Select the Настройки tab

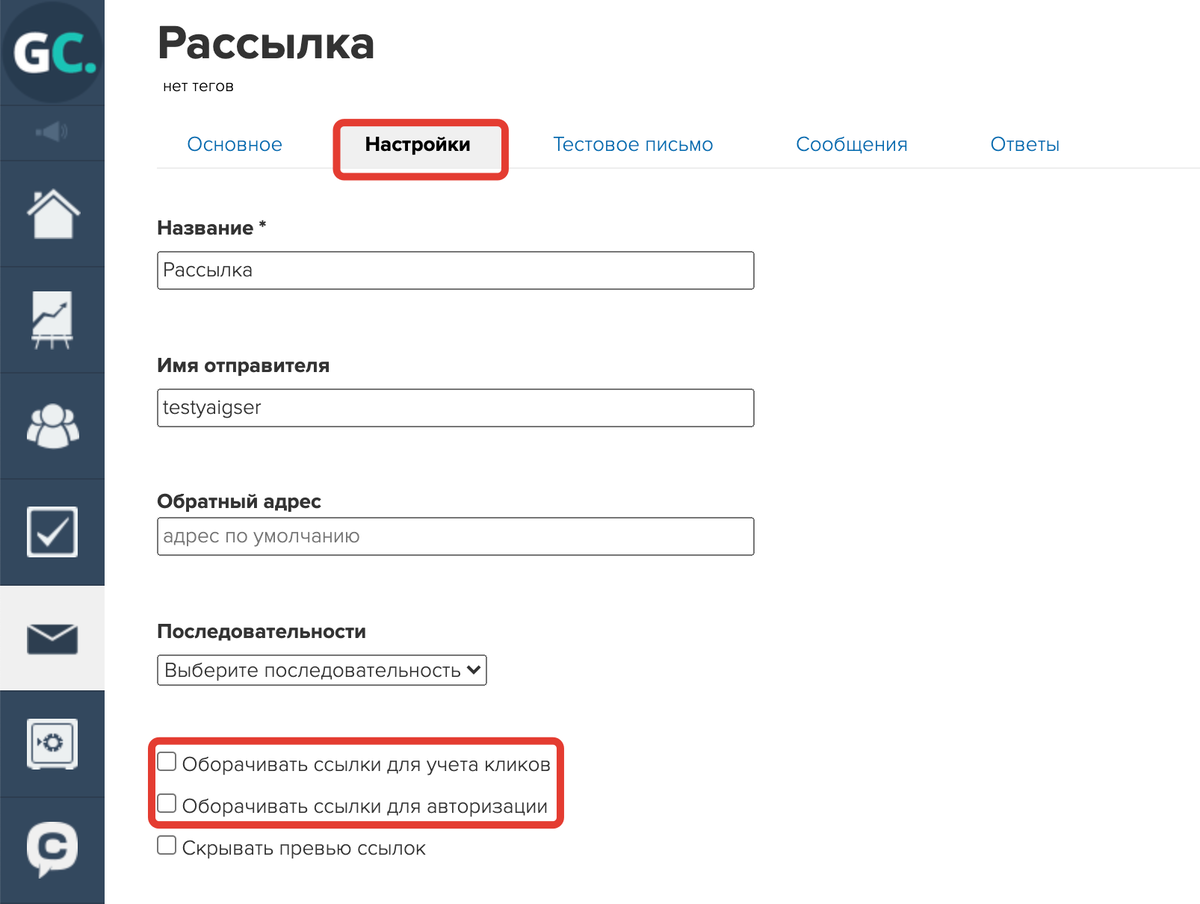(x=418, y=145)
